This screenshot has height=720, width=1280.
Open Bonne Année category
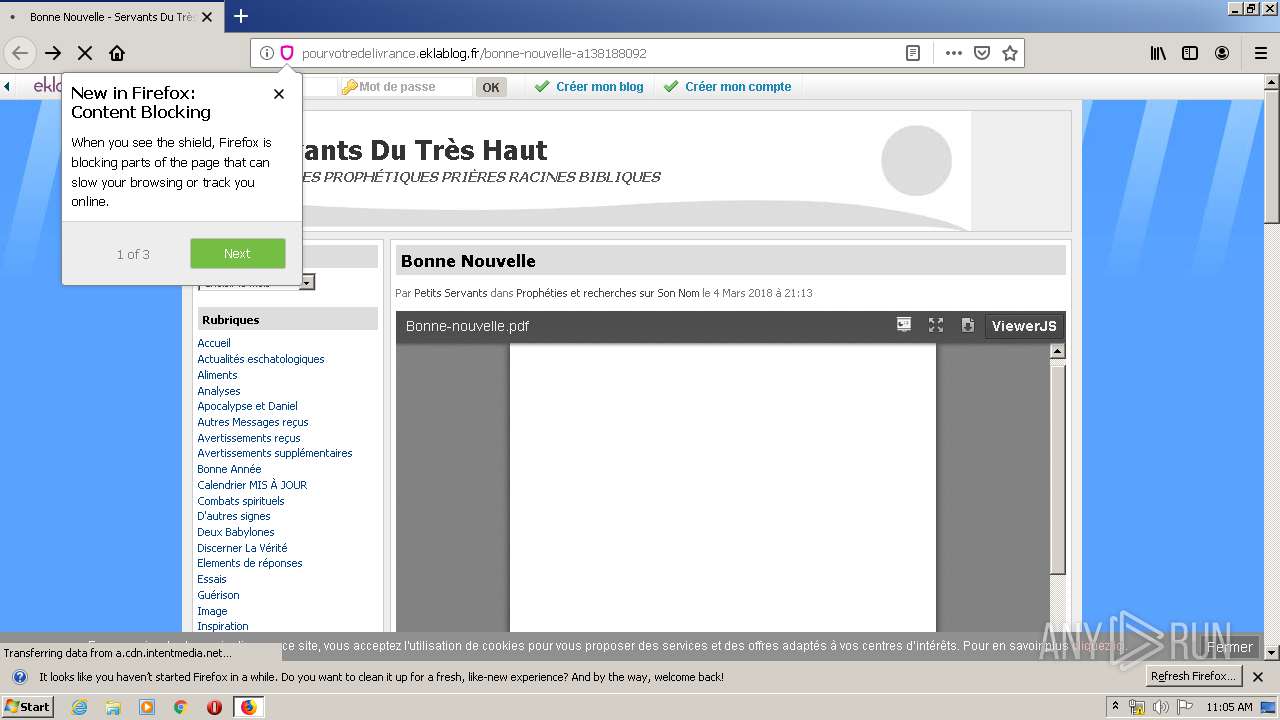pos(229,469)
